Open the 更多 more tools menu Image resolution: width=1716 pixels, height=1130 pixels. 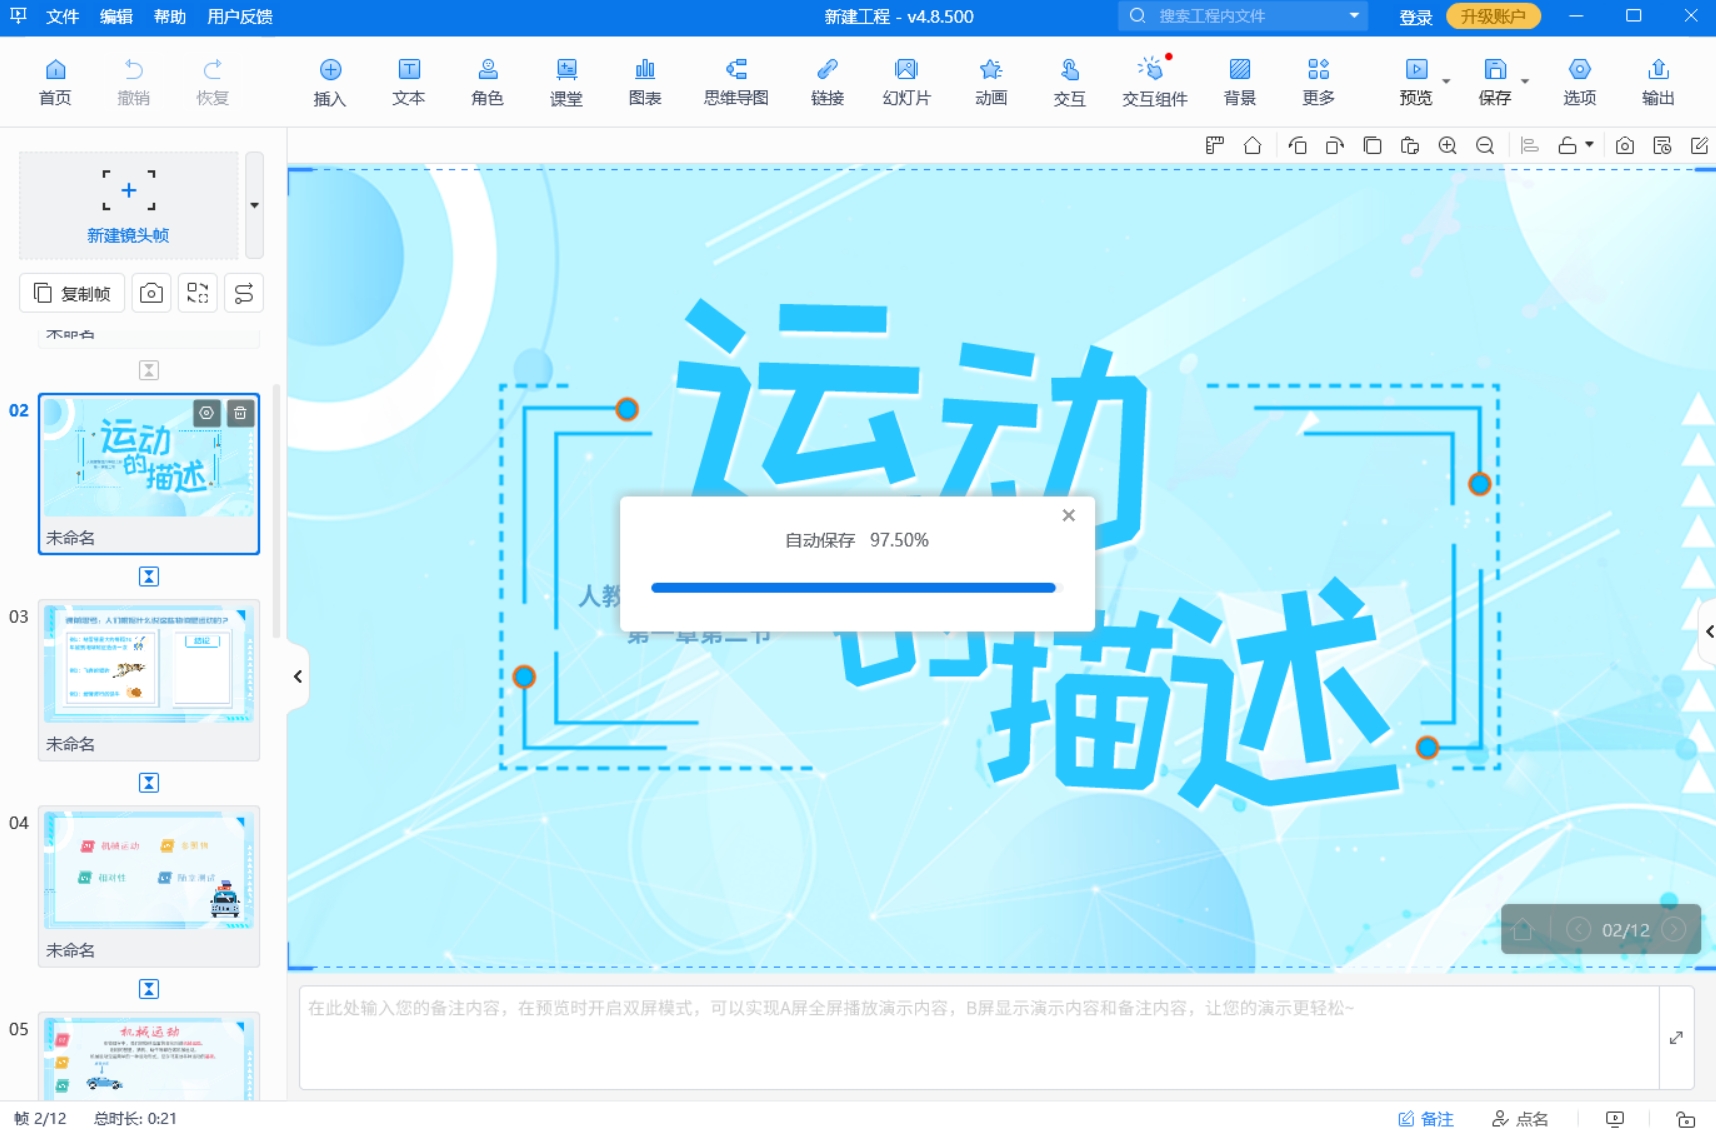coord(1318,82)
